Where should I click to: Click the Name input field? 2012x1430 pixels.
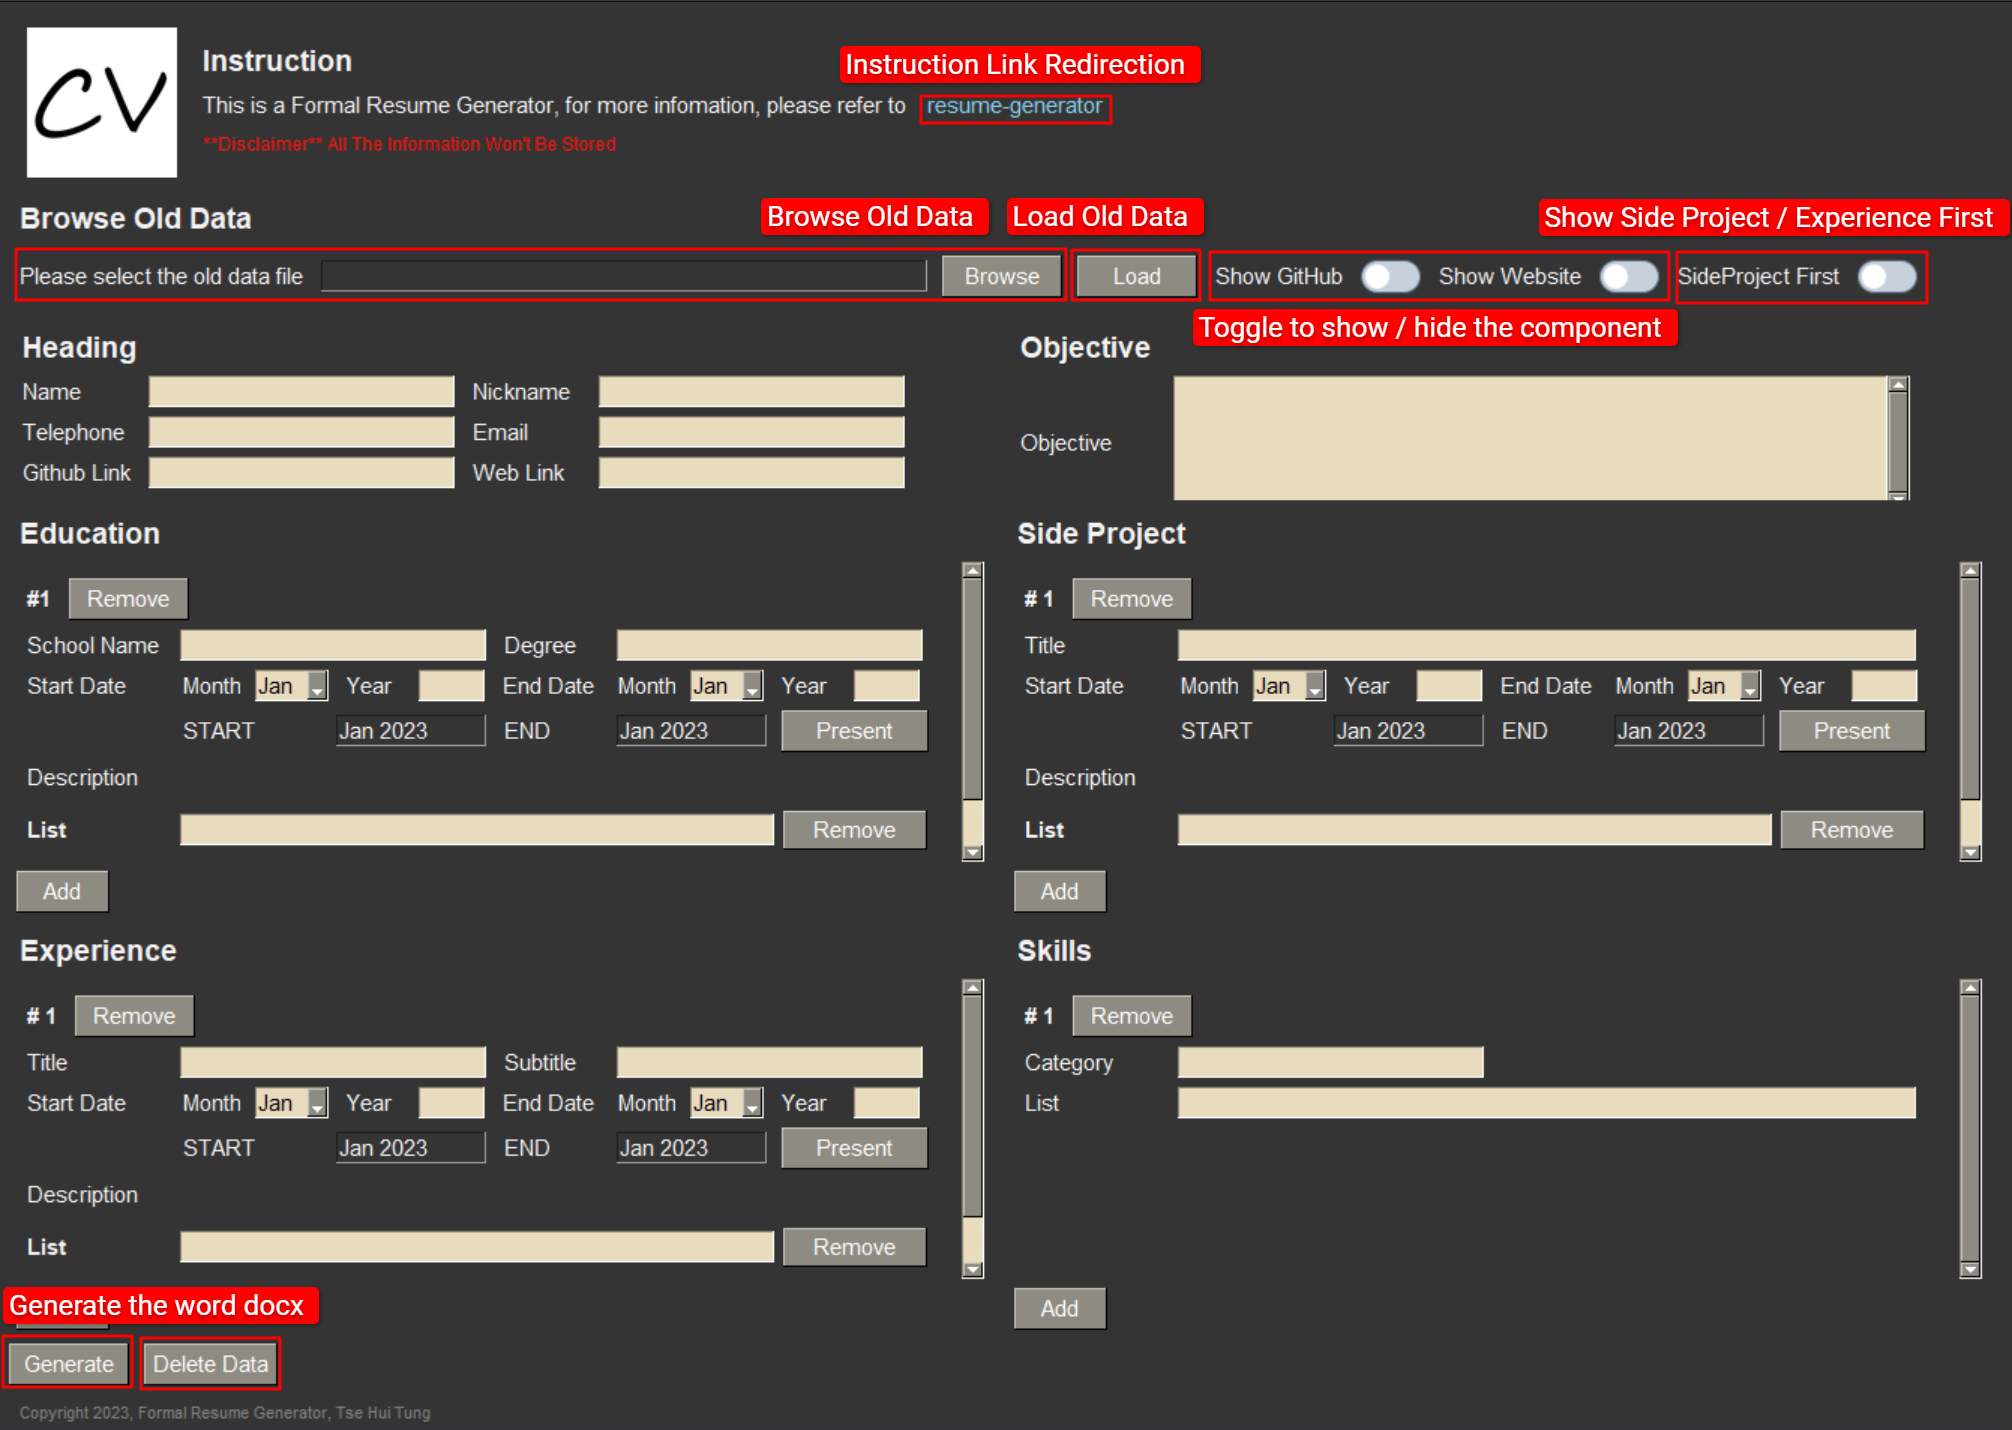301,392
